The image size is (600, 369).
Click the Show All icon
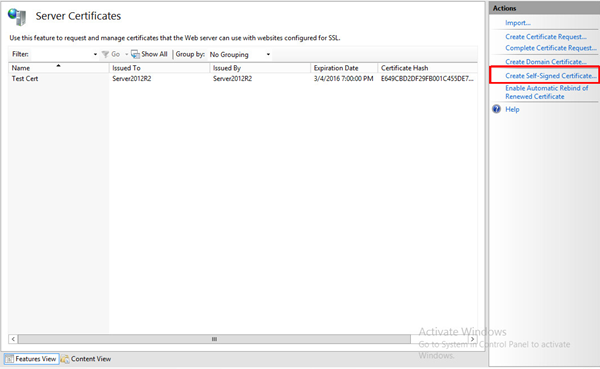(135, 54)
